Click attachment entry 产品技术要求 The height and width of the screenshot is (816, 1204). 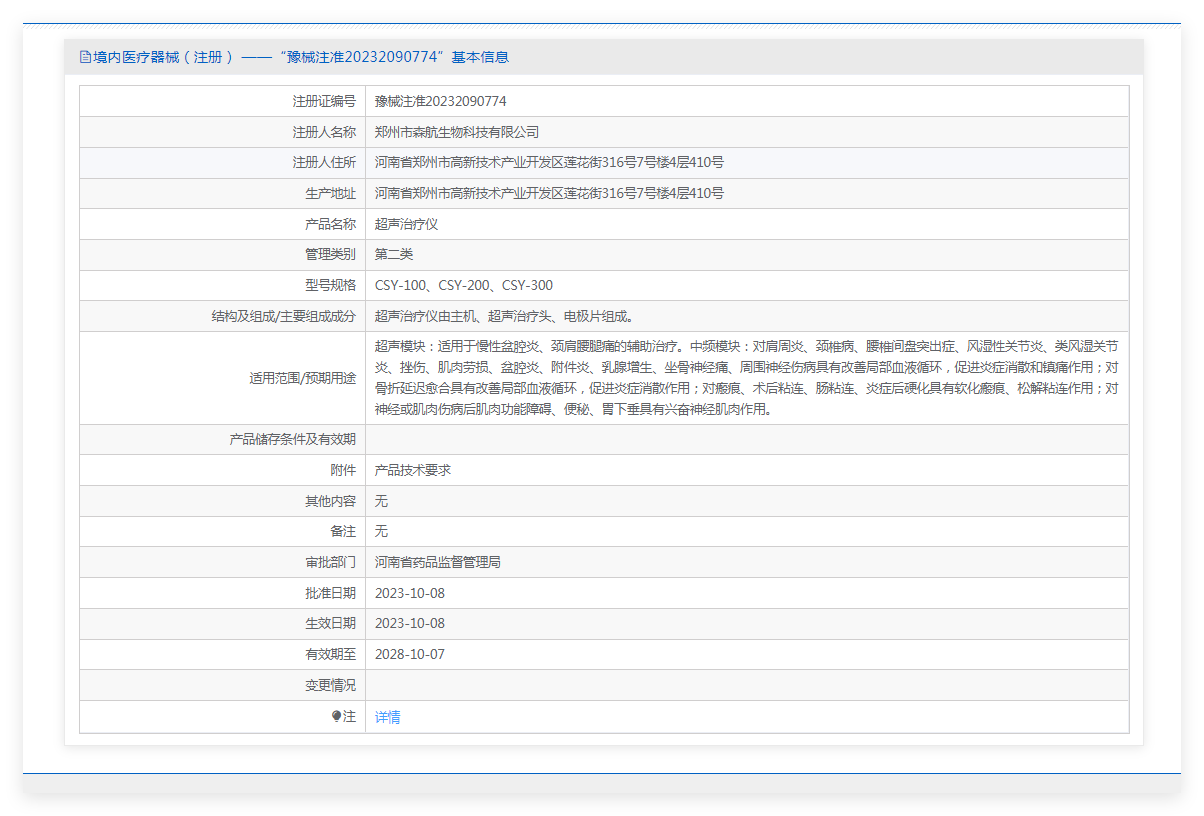[413, 469]
